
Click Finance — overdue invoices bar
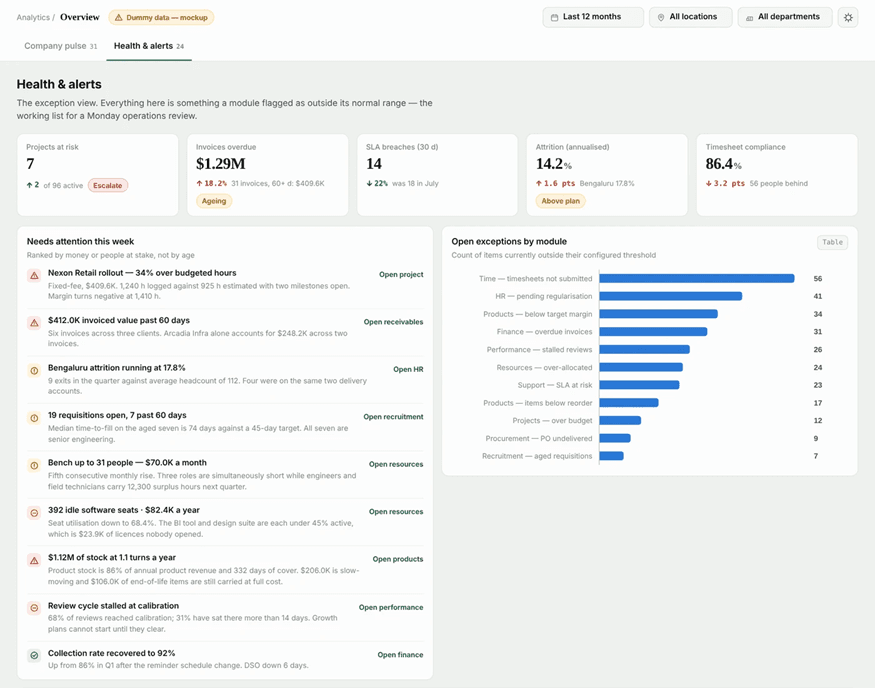653,331
